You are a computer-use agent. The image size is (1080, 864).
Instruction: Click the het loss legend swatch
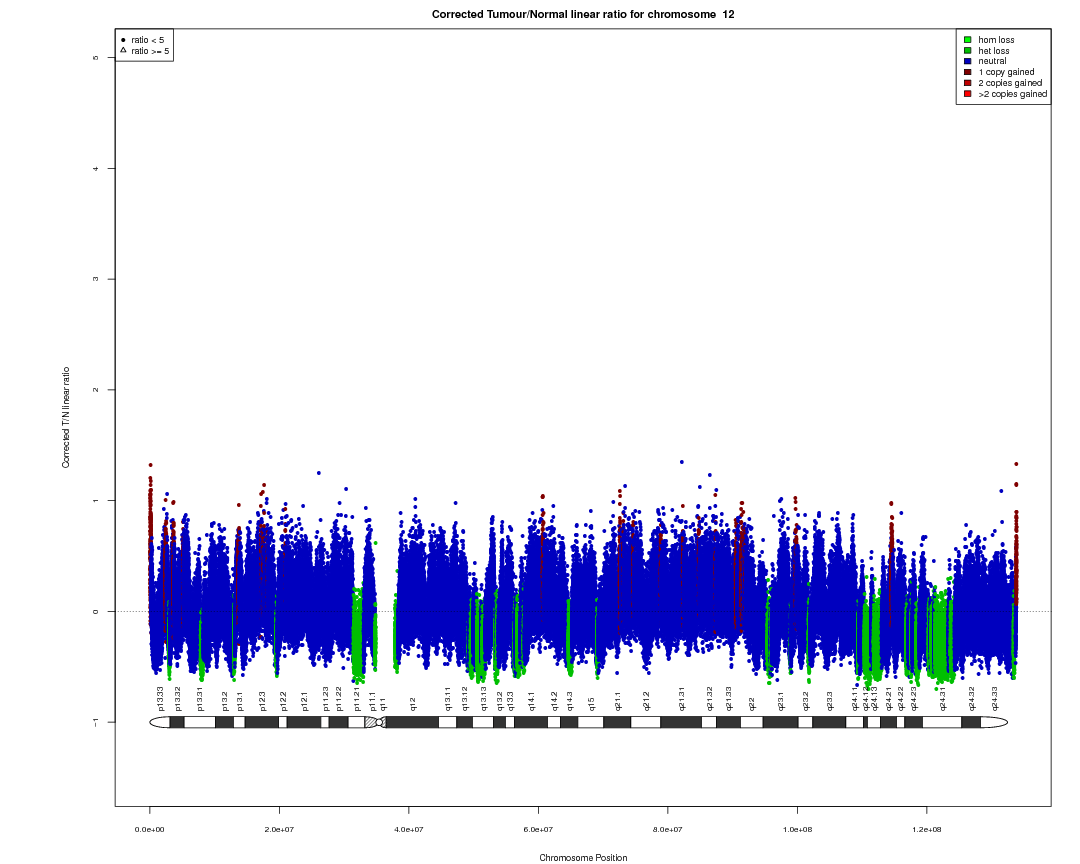pos(968,51)
